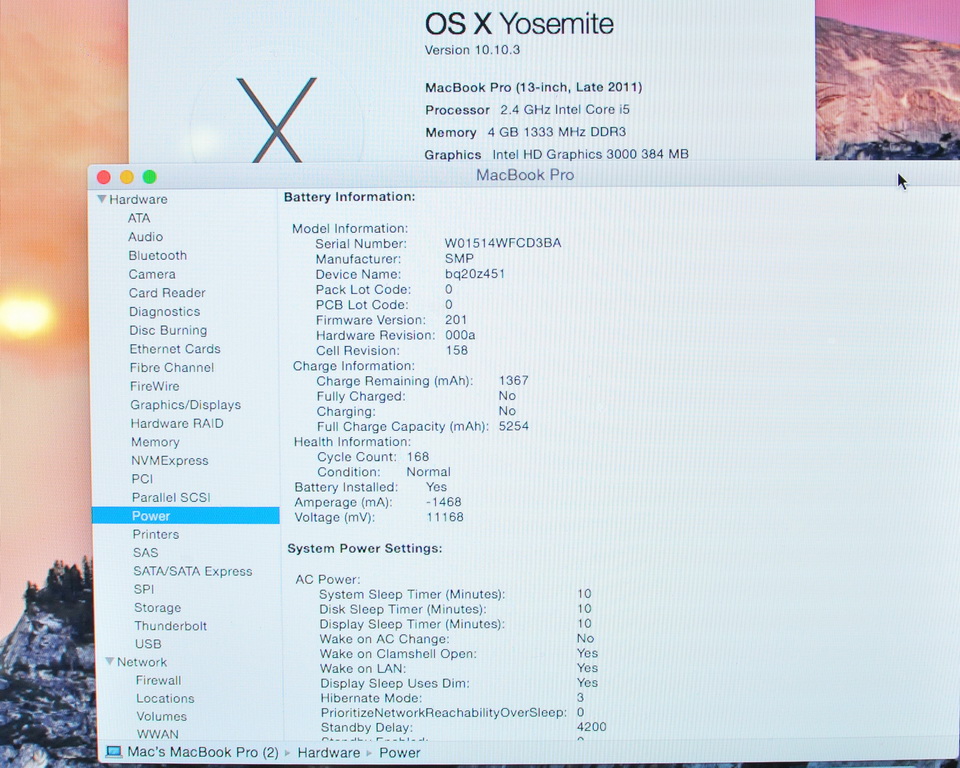This screenshot has width=960, height=768.
Task: Show Camera hardware information
Action: pos(152,274)
